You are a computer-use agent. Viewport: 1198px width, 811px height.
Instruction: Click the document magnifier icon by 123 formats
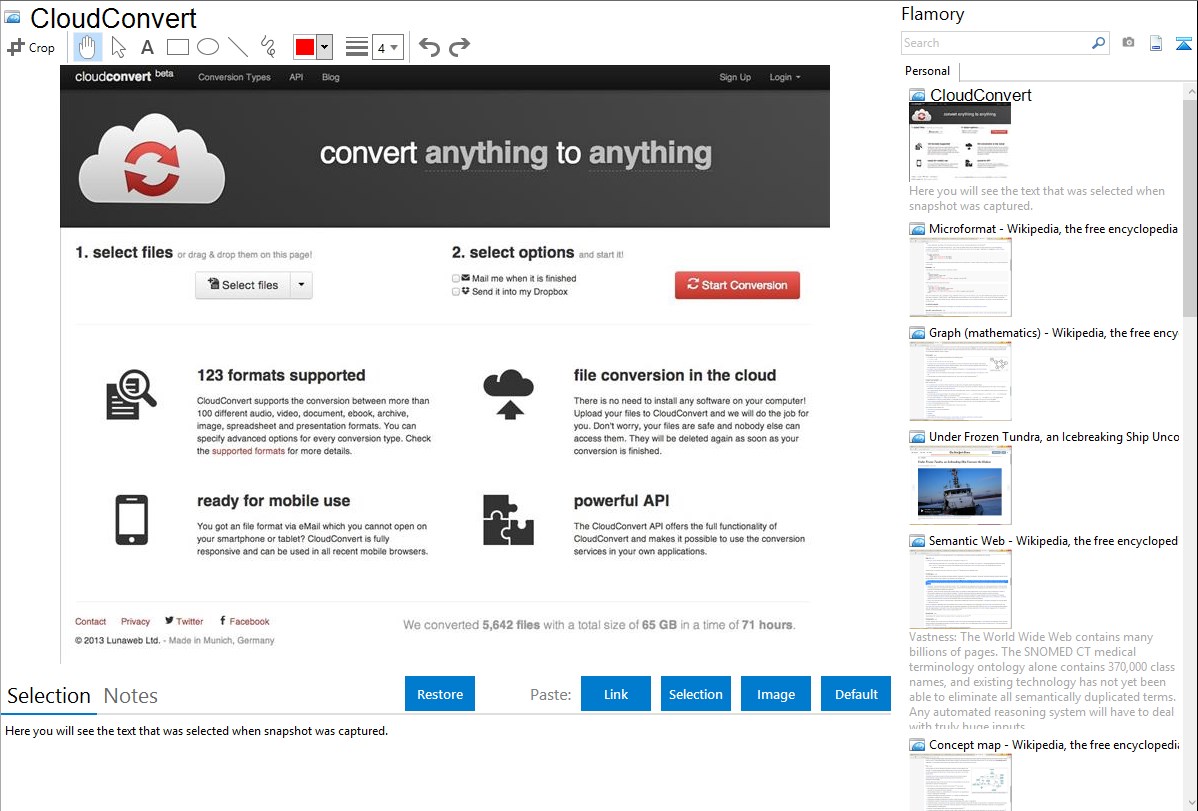click(131, 394)
